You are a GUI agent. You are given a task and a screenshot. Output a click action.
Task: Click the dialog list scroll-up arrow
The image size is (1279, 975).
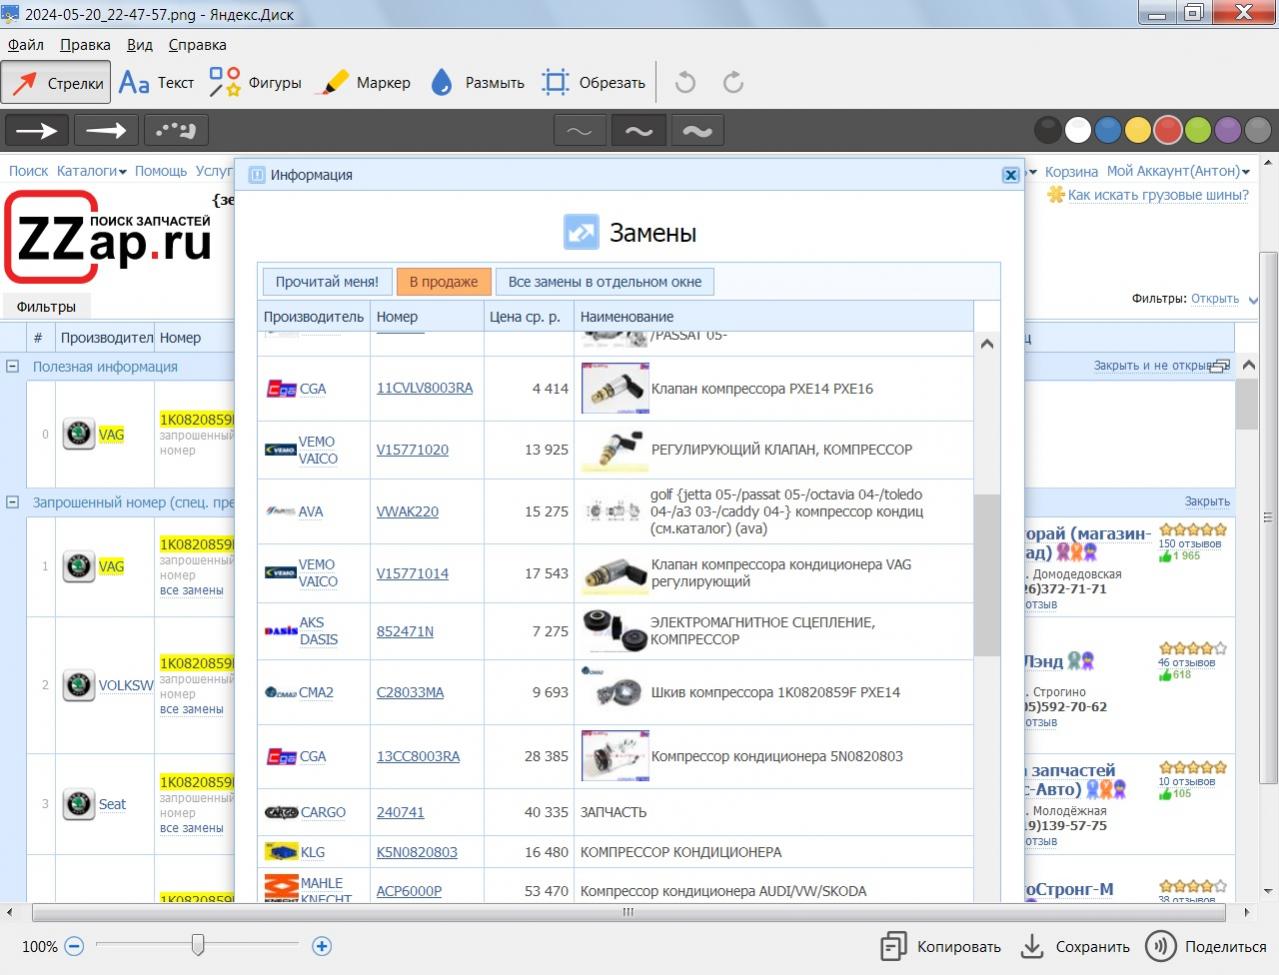coord(986,344)
